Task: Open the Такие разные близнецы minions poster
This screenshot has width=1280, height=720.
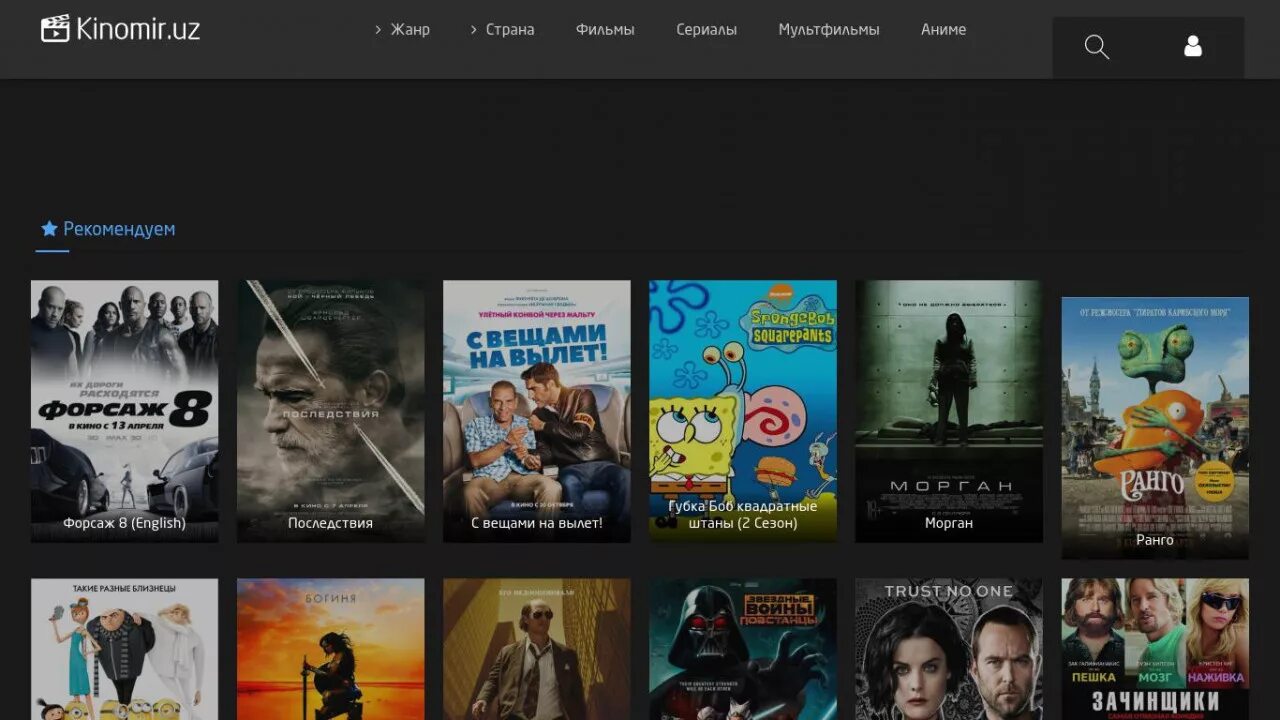Action: [x=125, y=649]
